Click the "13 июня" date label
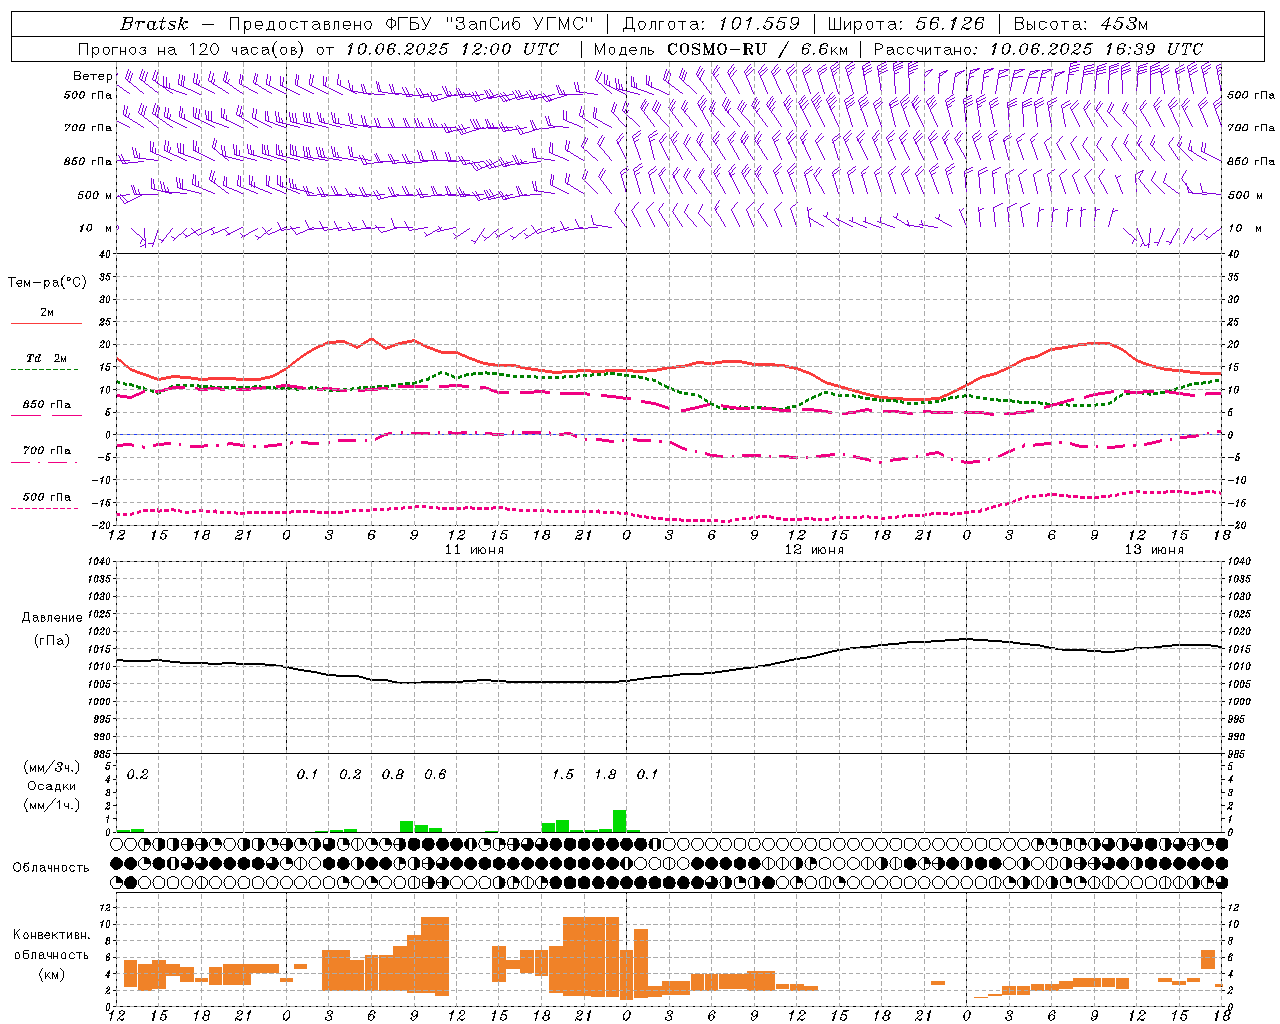This screenshot has width=1280, height=1024. click(x=1154, y=550)
